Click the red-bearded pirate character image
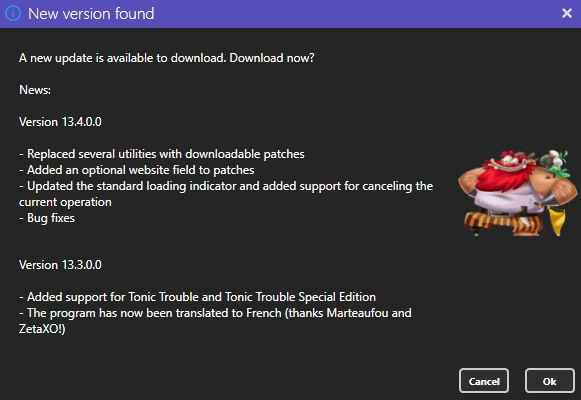This screenshot has height=400, width=581. (x=517, y=193)
